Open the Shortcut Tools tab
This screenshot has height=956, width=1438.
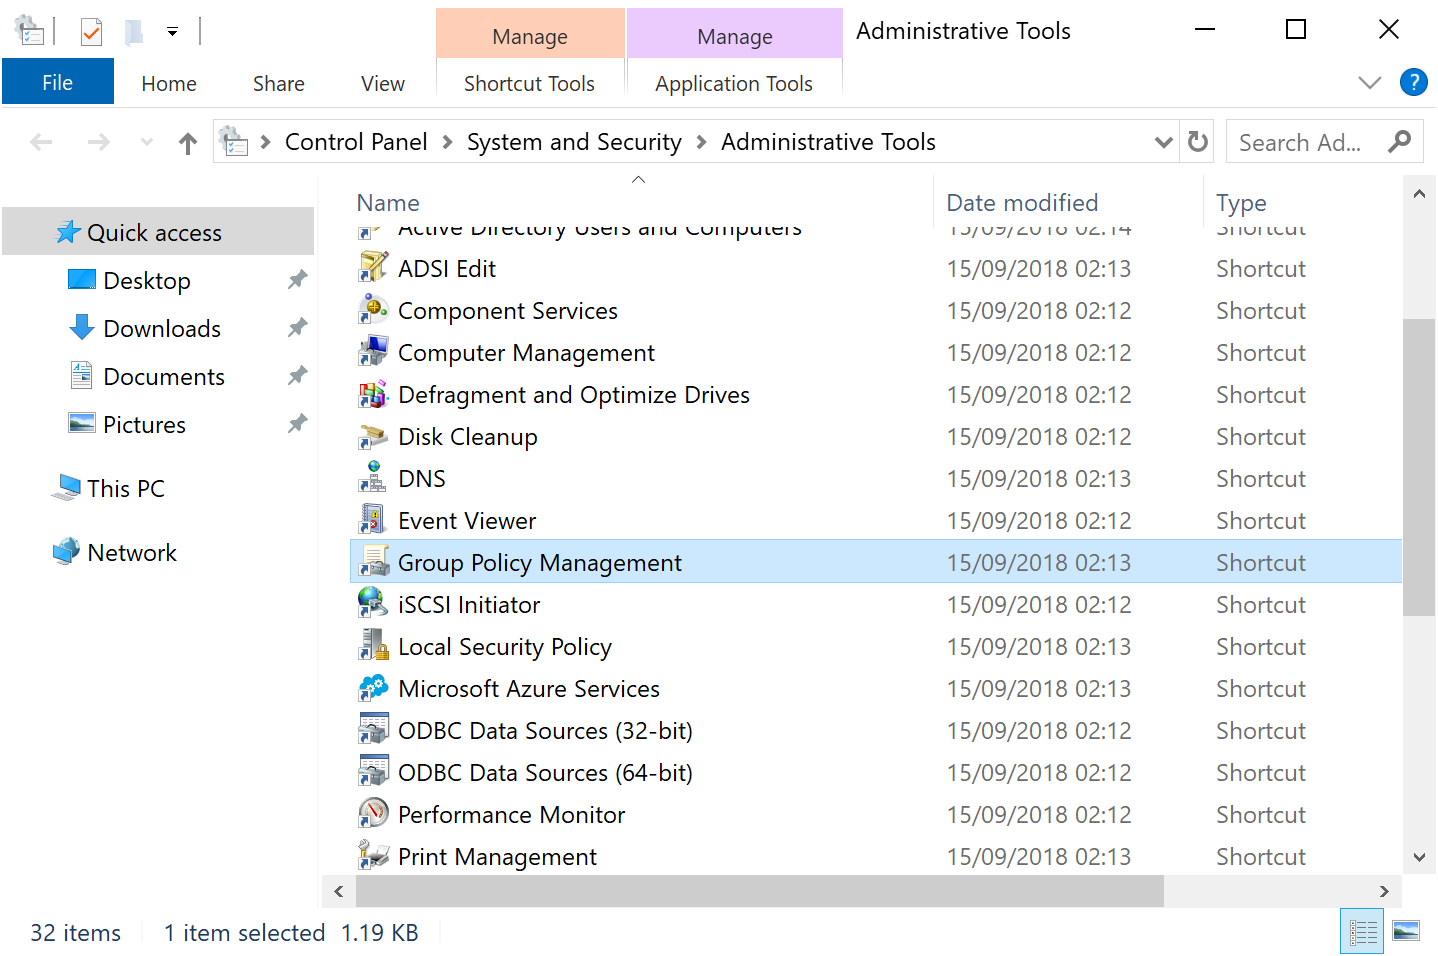coord(529,83)
